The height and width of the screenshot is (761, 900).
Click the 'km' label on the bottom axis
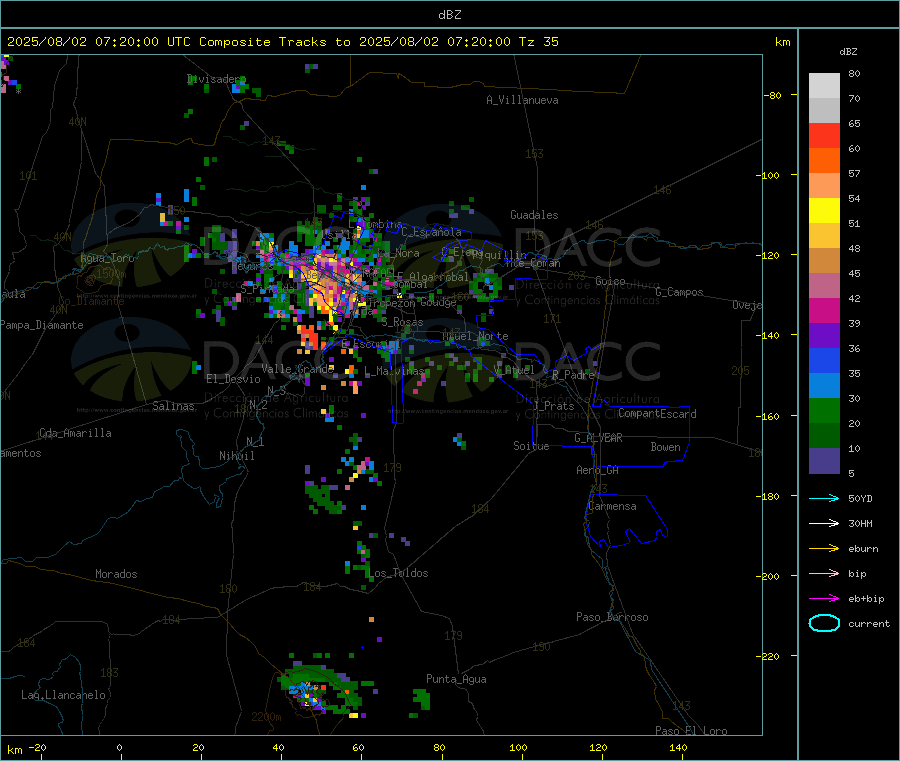point(15,750)
